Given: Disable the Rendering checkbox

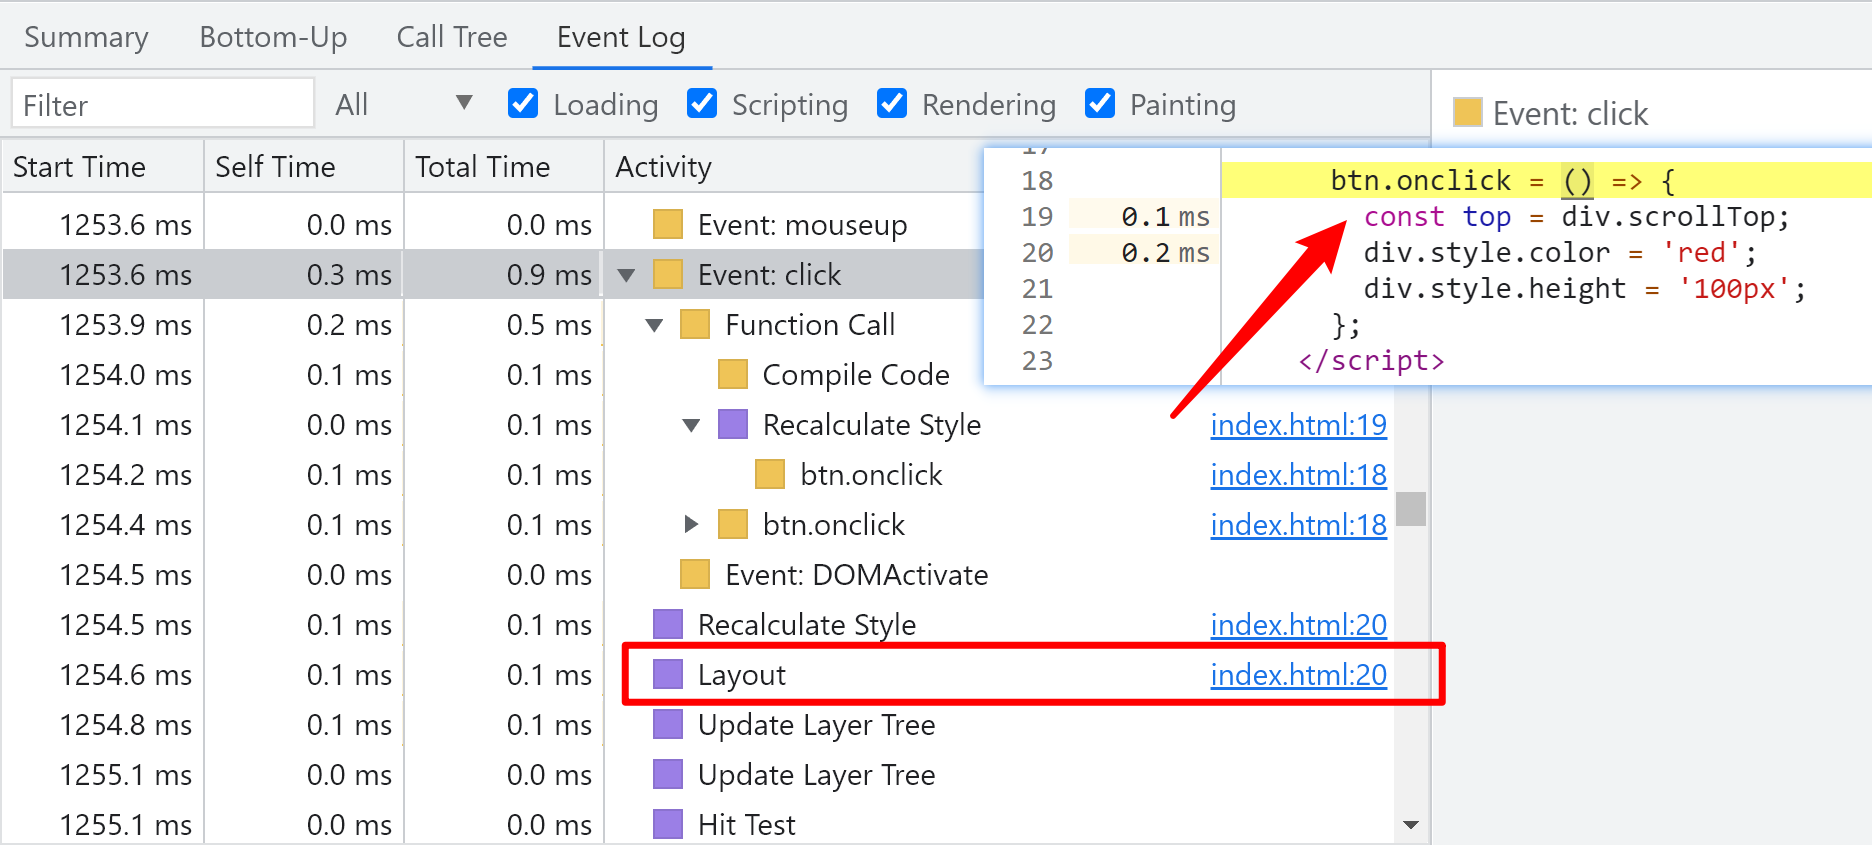Looking at the screenshot, I should coord(892,103).
